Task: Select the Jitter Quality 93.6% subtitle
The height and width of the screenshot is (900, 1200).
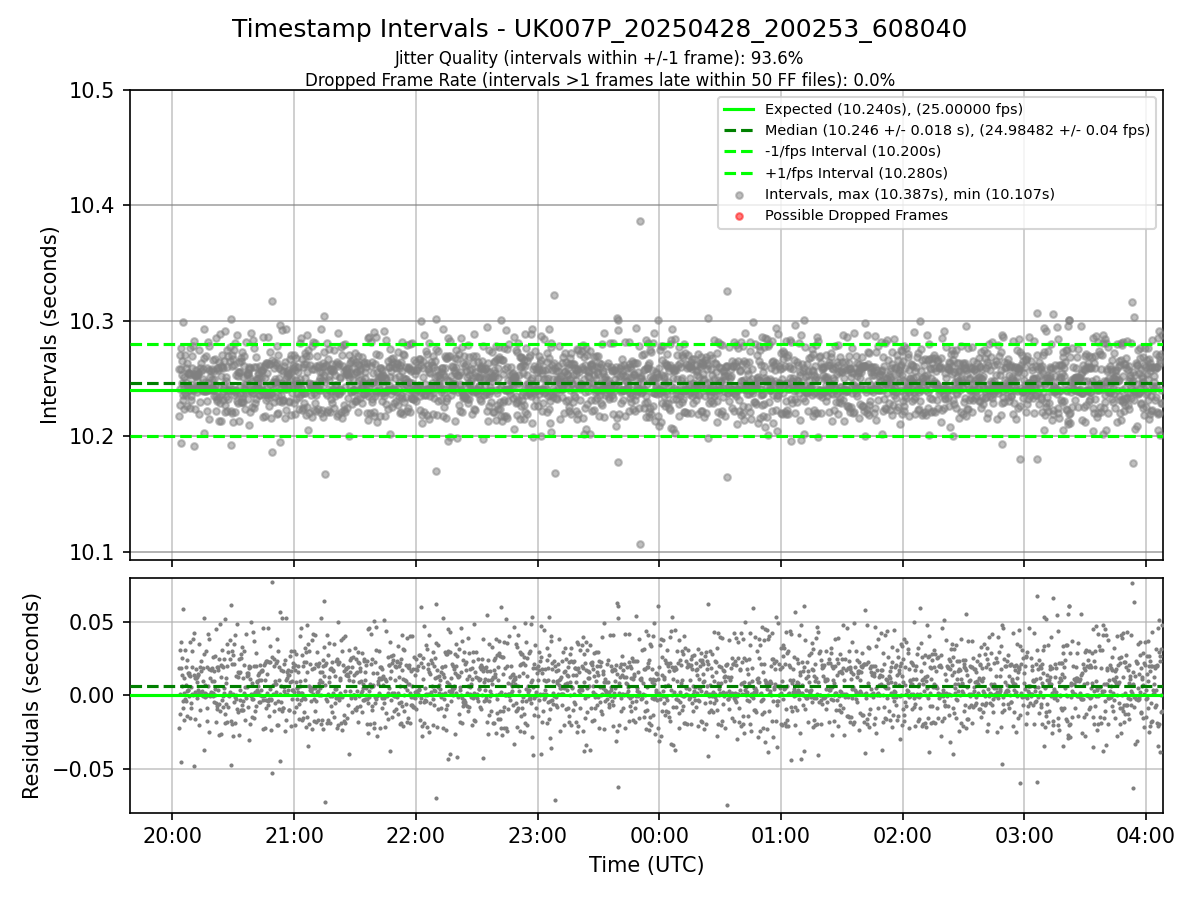Action: point(599,58)
